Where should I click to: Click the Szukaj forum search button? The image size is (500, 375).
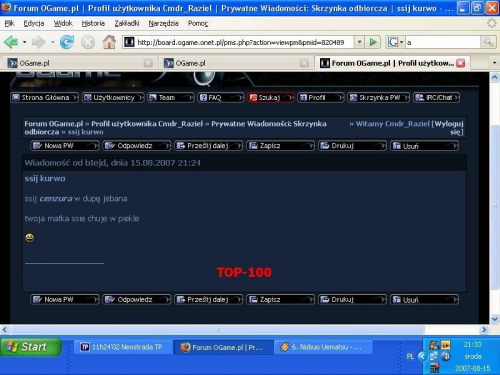click(x=270, y=98)
